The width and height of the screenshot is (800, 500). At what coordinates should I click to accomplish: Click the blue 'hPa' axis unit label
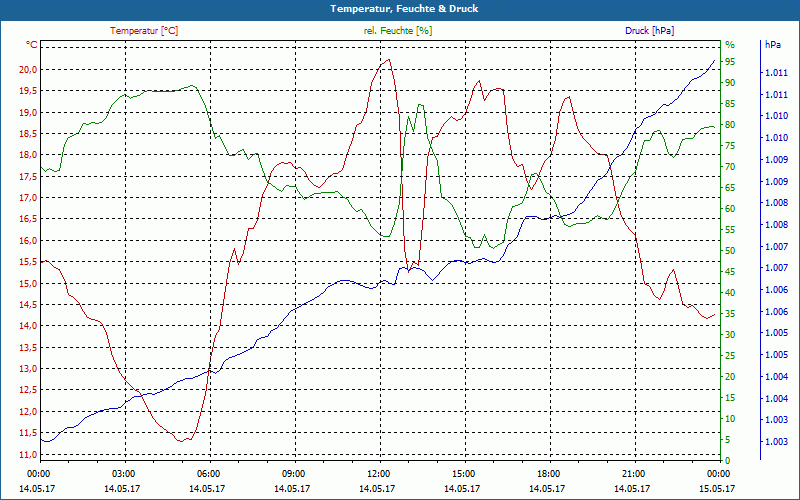point(772,45)
